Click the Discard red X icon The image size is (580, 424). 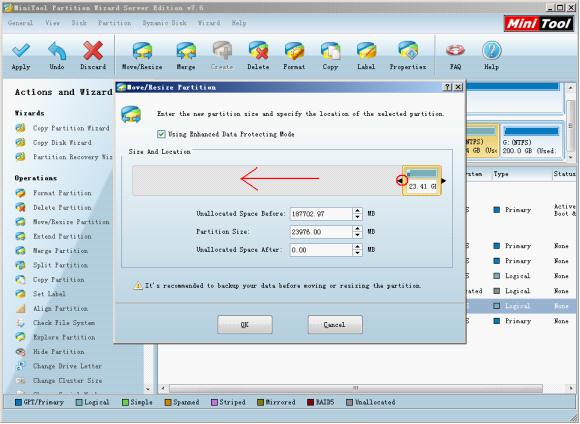click(93, 51)
